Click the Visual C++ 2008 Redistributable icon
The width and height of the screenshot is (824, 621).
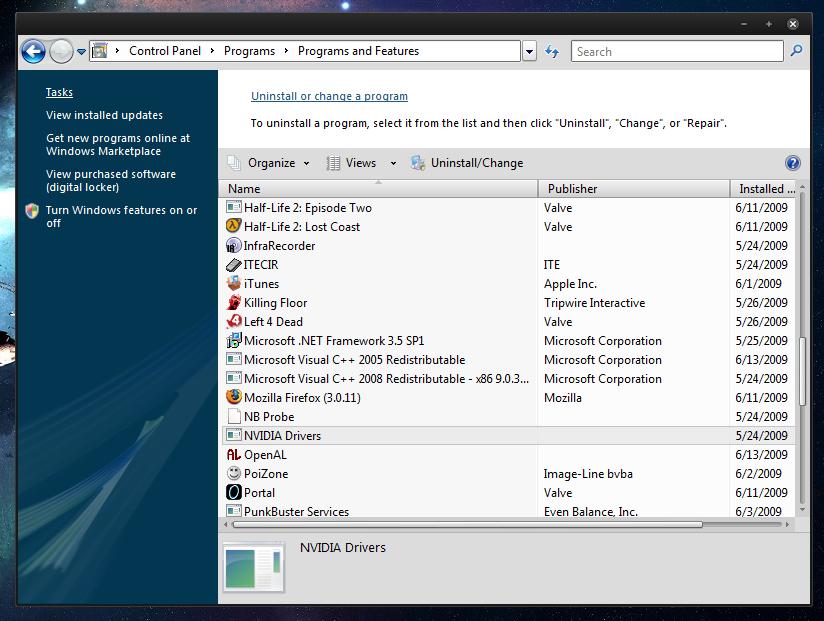pyautogui.click(x=234, y=378)
